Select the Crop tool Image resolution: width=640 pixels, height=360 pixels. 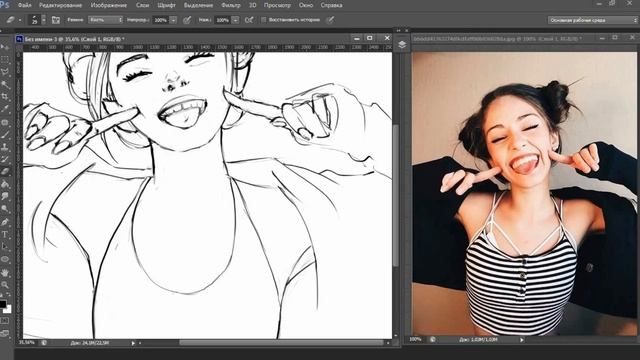(x=5, y=97)
